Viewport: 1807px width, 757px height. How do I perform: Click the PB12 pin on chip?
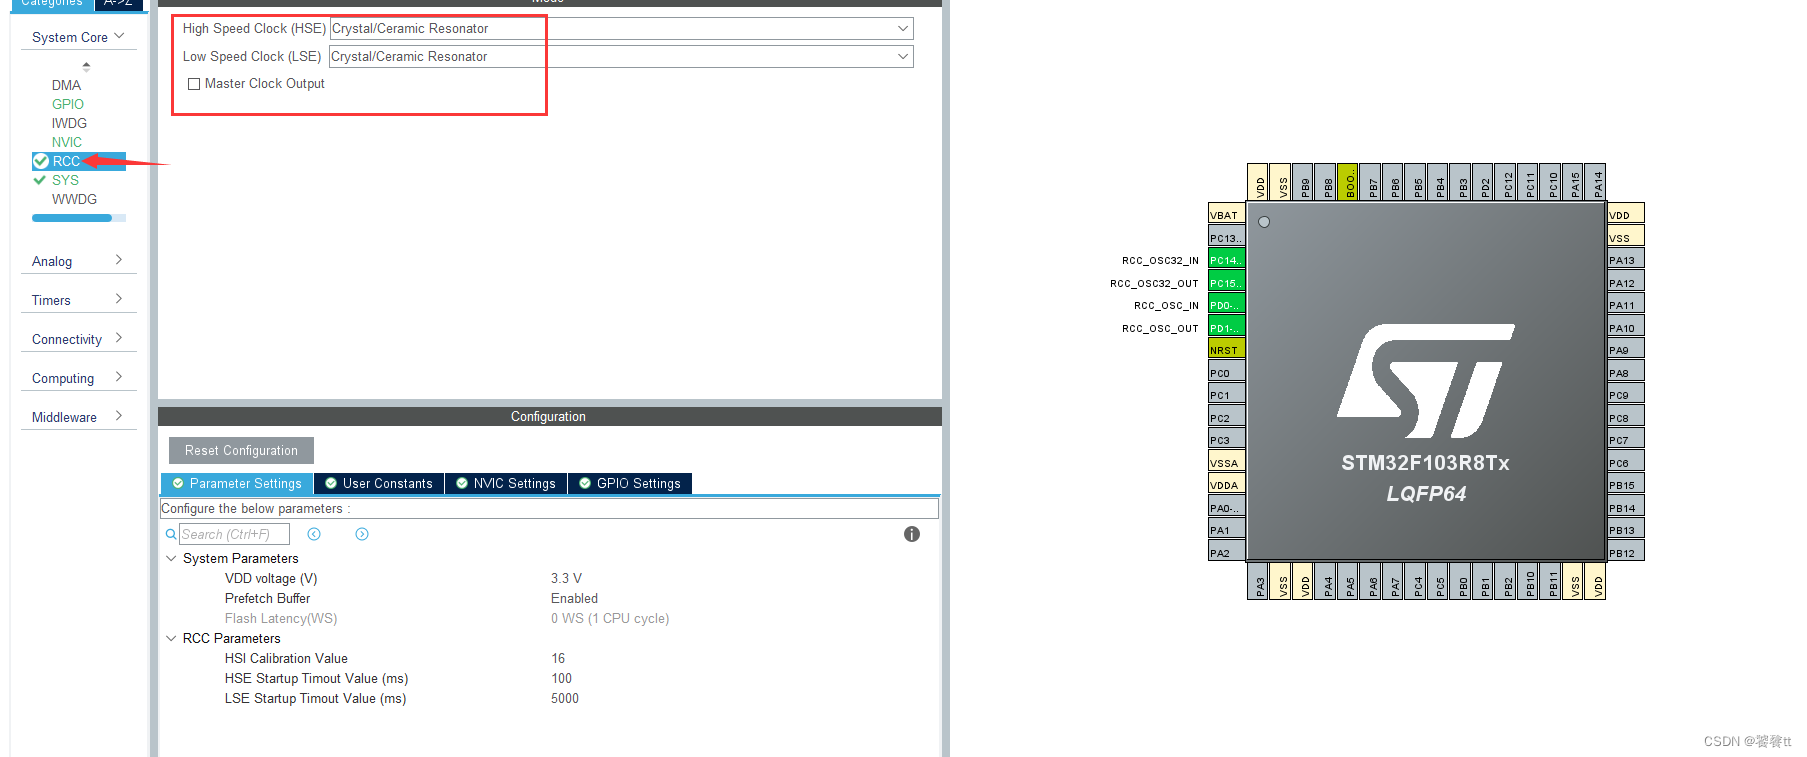[1626, 553]
